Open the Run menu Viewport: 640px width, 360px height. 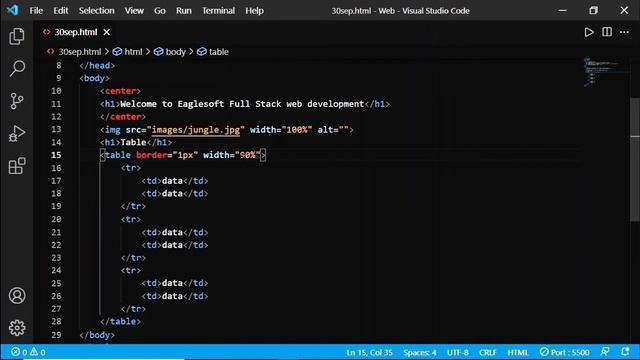tap(184, 11)
